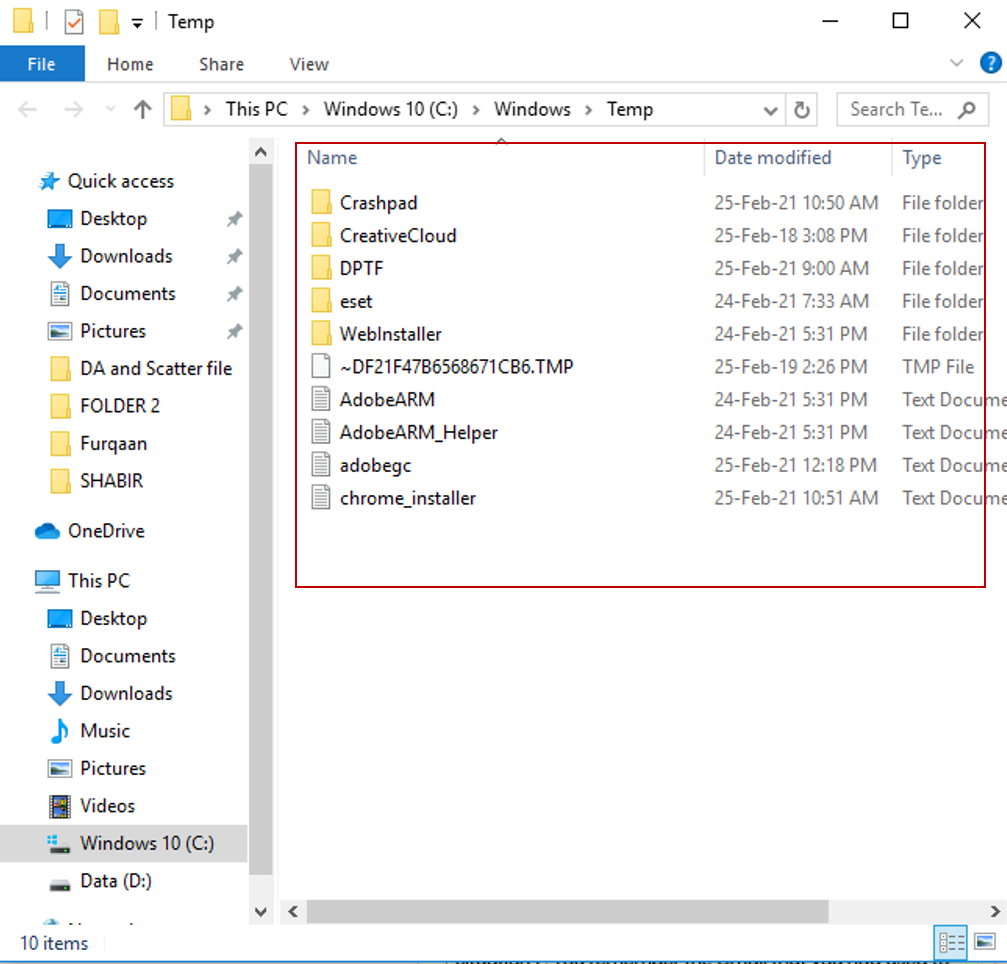Navigate to Windows via the breadcrumb

(532, 109)
